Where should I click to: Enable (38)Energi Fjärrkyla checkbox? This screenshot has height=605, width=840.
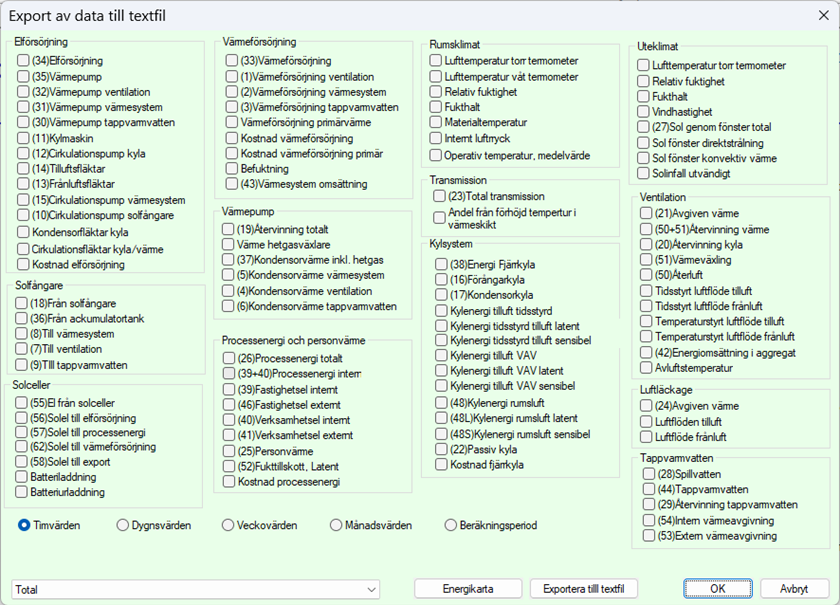(x=441, y=264)
